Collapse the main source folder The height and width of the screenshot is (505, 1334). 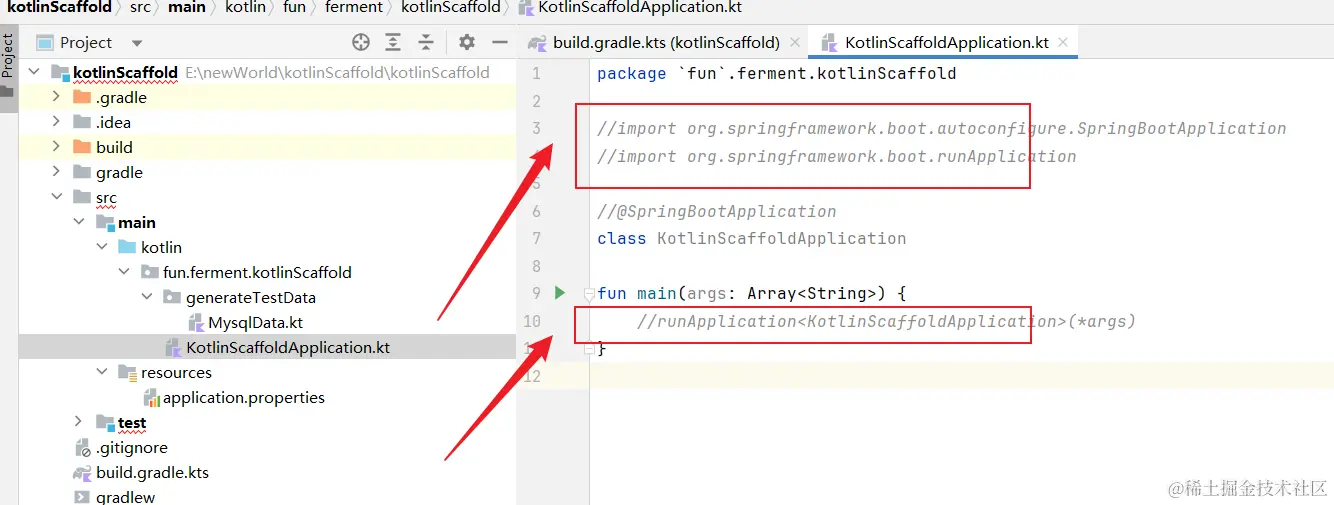point(79,222)
